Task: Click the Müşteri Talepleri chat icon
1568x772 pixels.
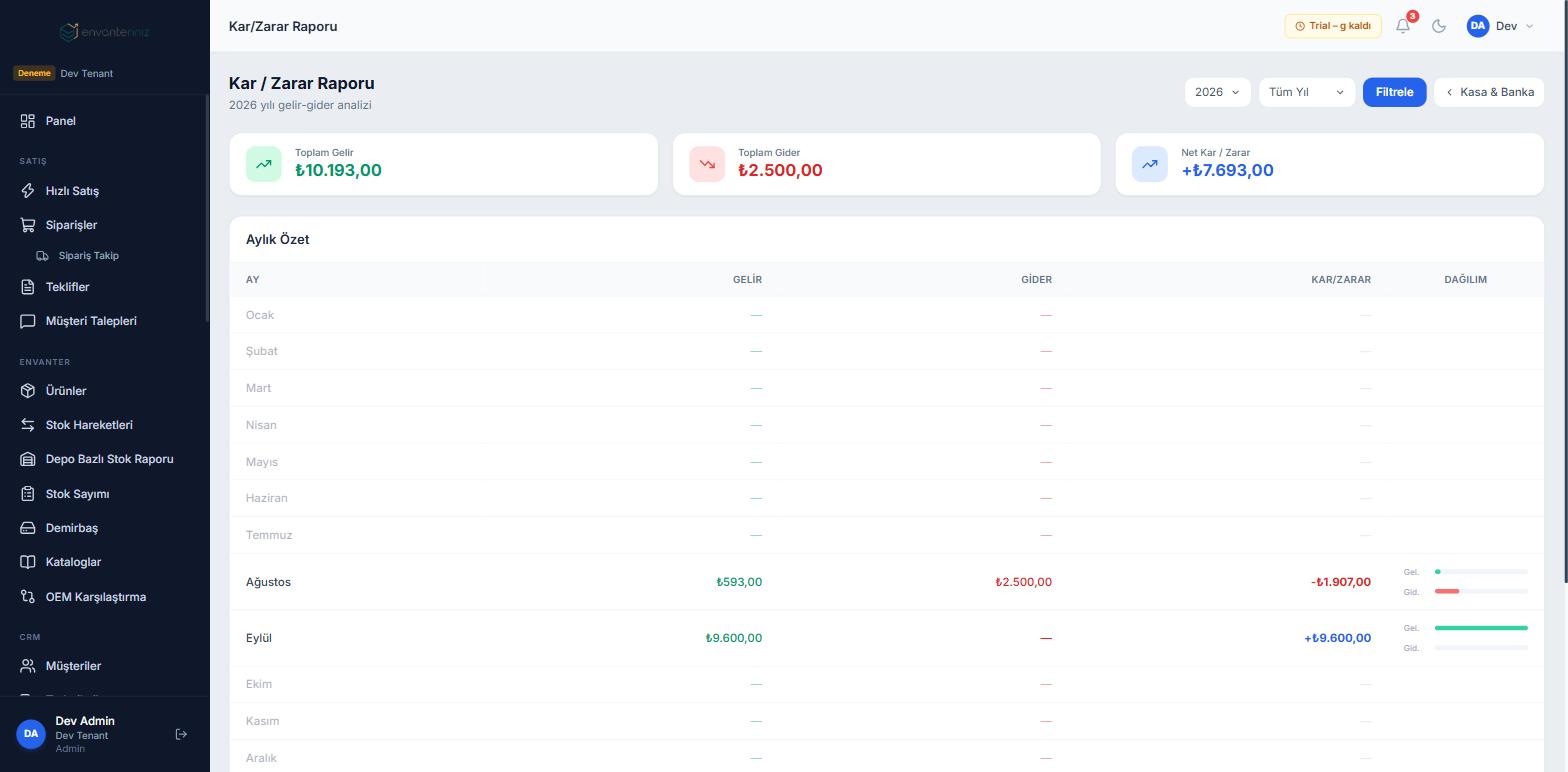Action: click(x=28, y=321)
